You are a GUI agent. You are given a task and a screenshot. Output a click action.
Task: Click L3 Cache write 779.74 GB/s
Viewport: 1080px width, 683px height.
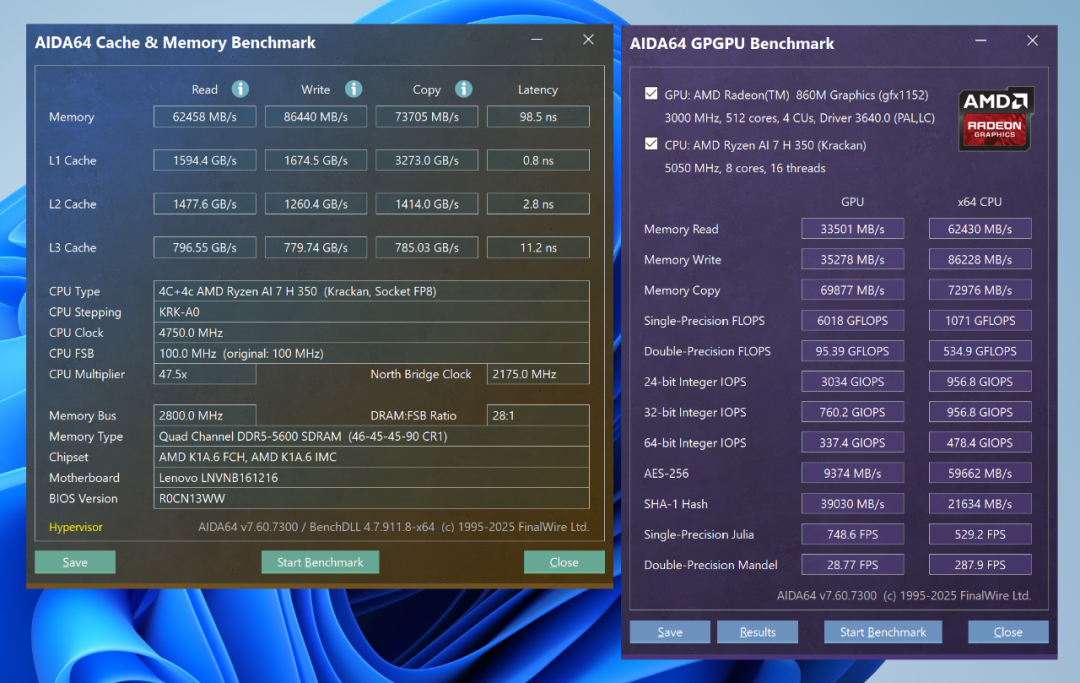(x=315, y=247)
